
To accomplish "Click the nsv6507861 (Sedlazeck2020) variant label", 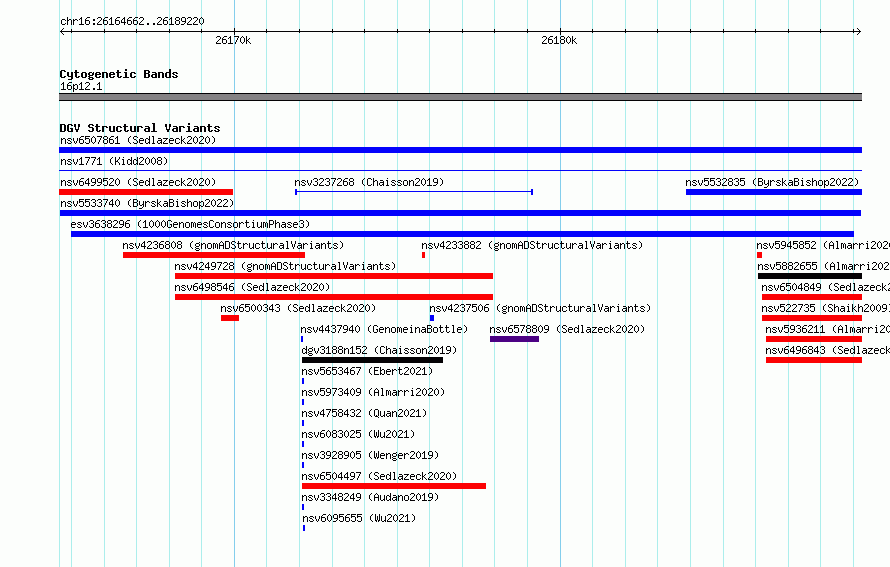I will click(x=138, y=140).
